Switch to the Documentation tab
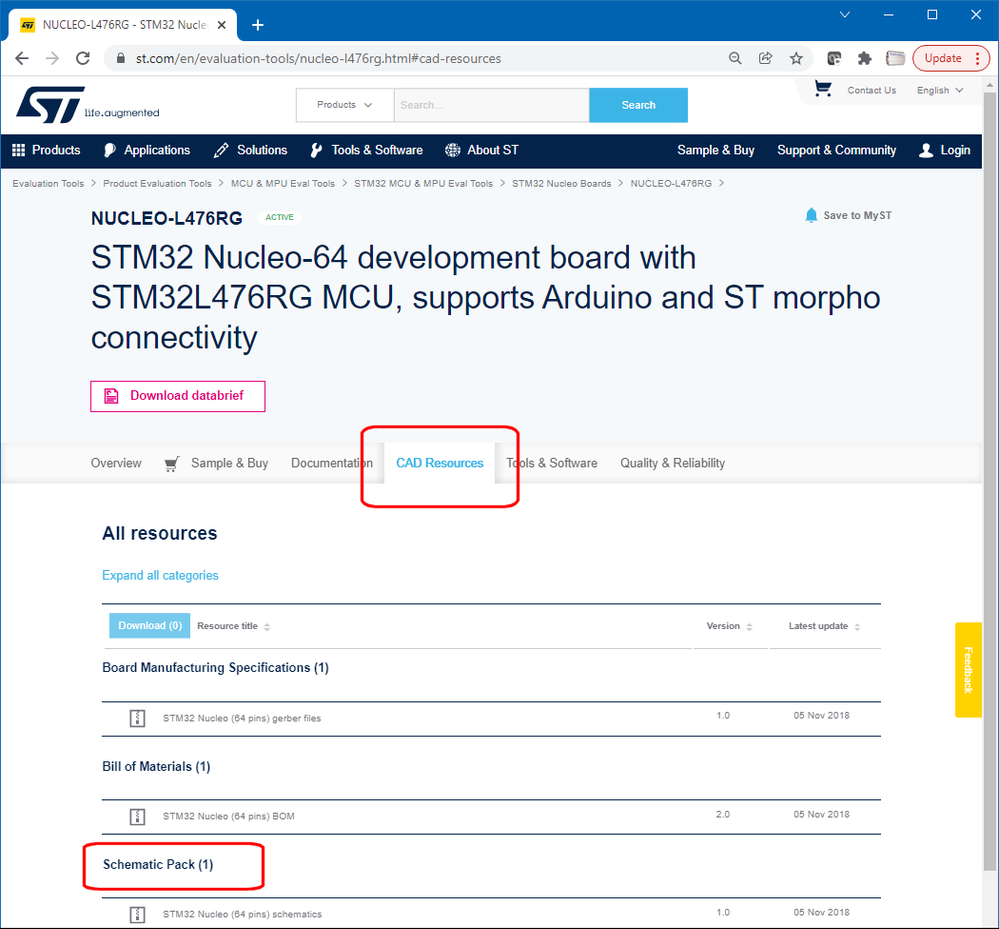999x929 pixels. (x=332, y=463)
